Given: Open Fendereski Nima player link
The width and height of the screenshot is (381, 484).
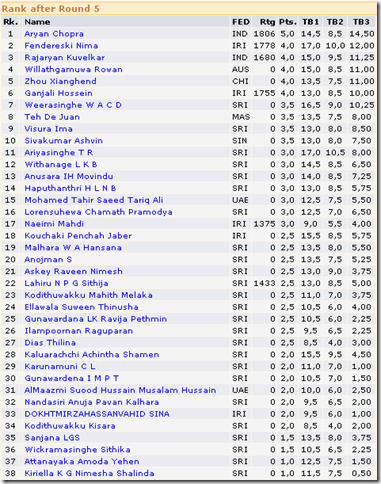Looking at the screenshot, I should click(x=61, y=46).
